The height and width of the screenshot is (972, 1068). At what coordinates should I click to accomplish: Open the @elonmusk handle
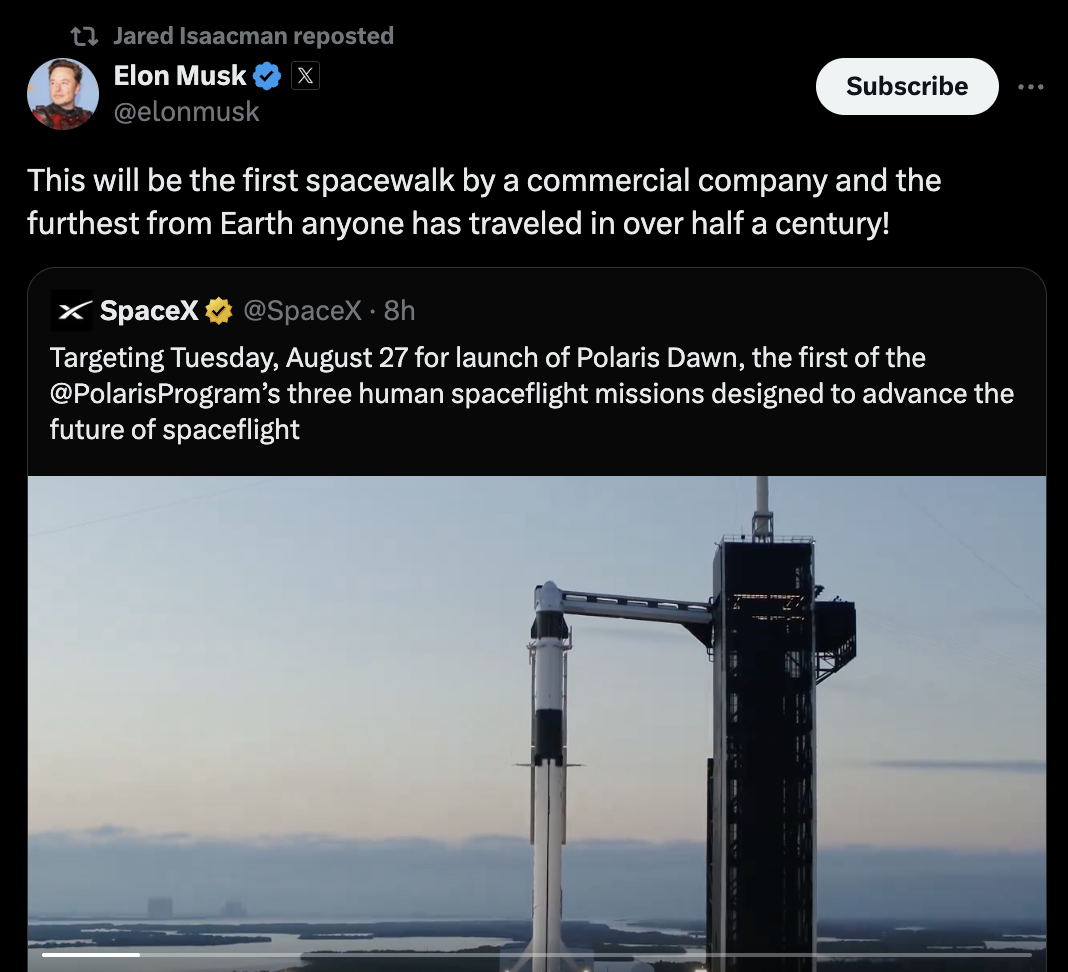[x=187, y=111]
